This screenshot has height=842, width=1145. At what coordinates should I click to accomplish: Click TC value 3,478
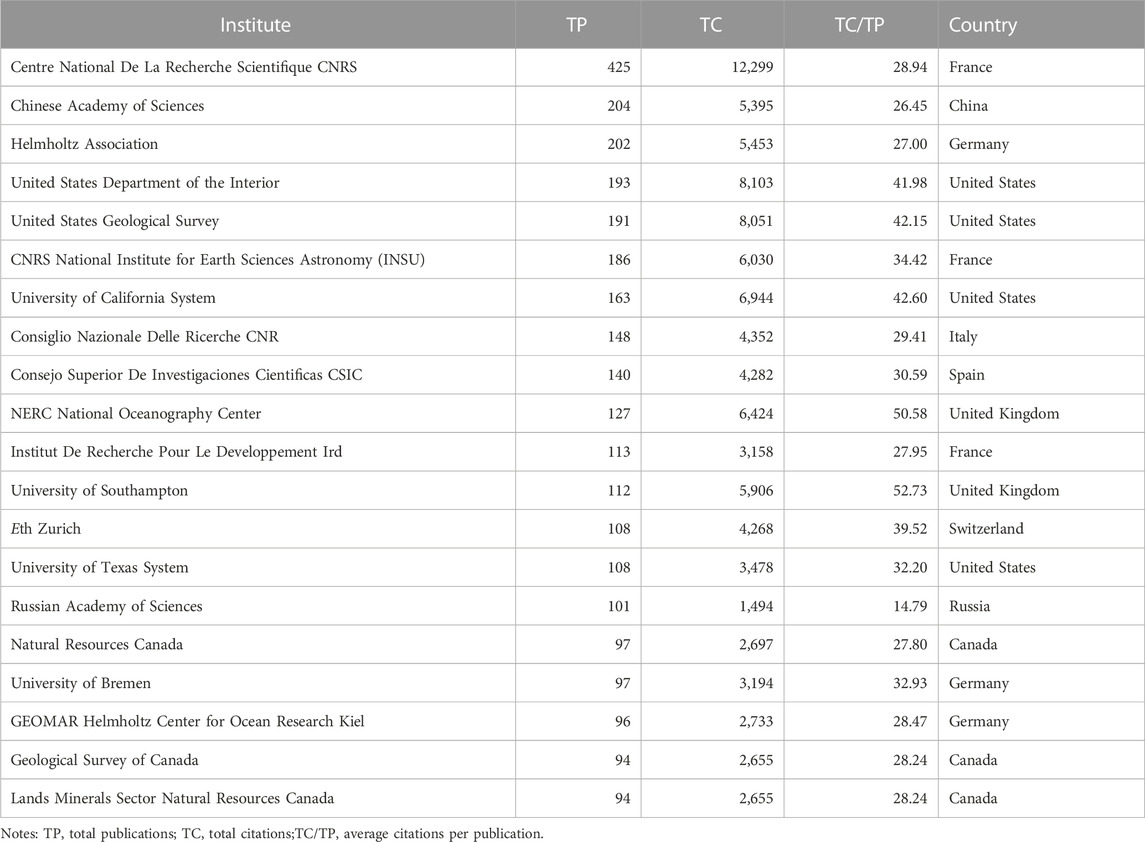756,567
